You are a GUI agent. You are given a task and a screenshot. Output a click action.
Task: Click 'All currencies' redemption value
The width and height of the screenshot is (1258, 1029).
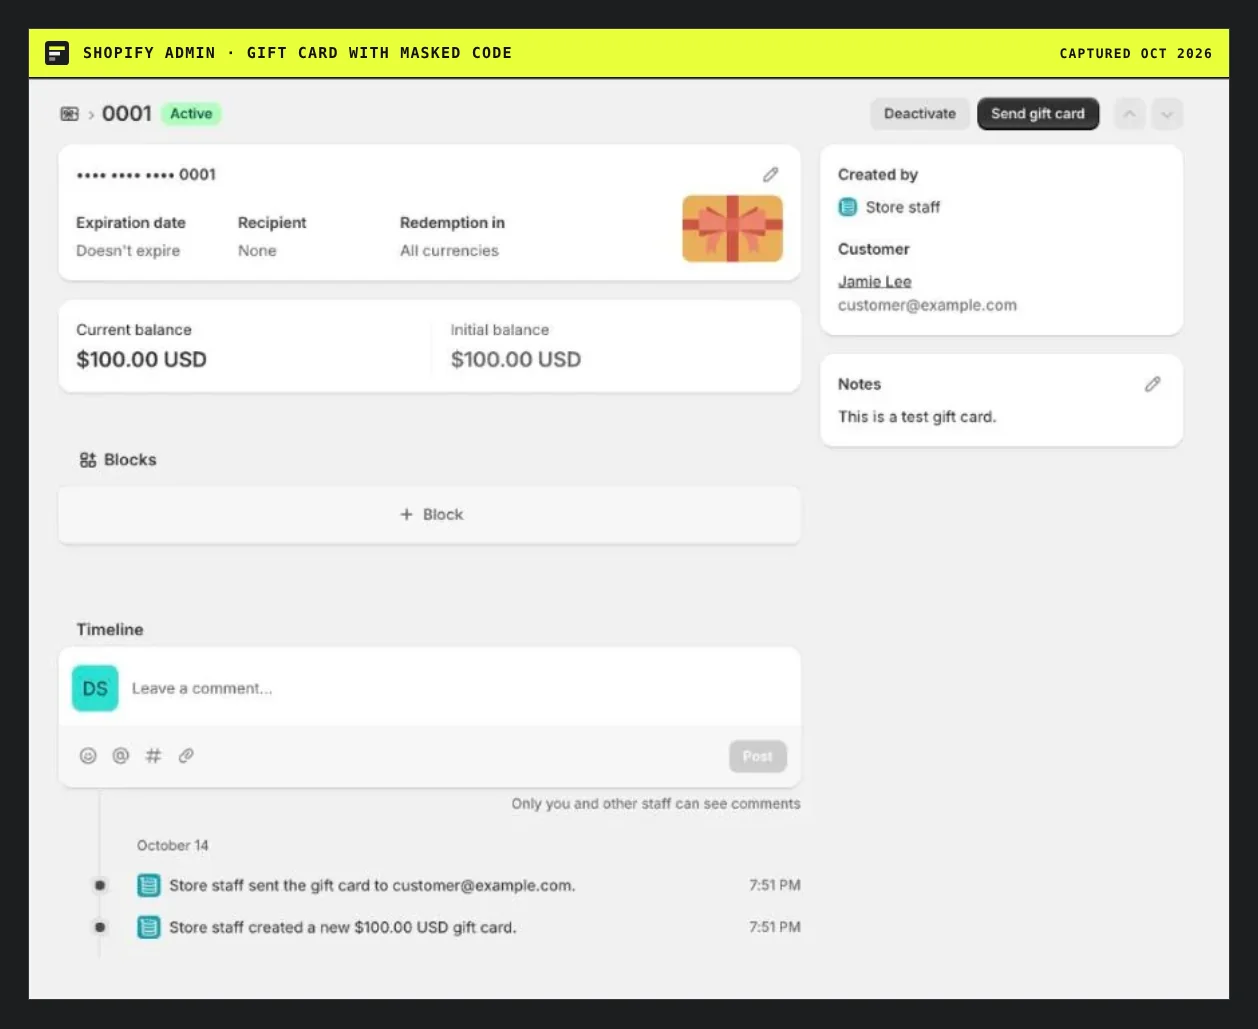(449, 251)
